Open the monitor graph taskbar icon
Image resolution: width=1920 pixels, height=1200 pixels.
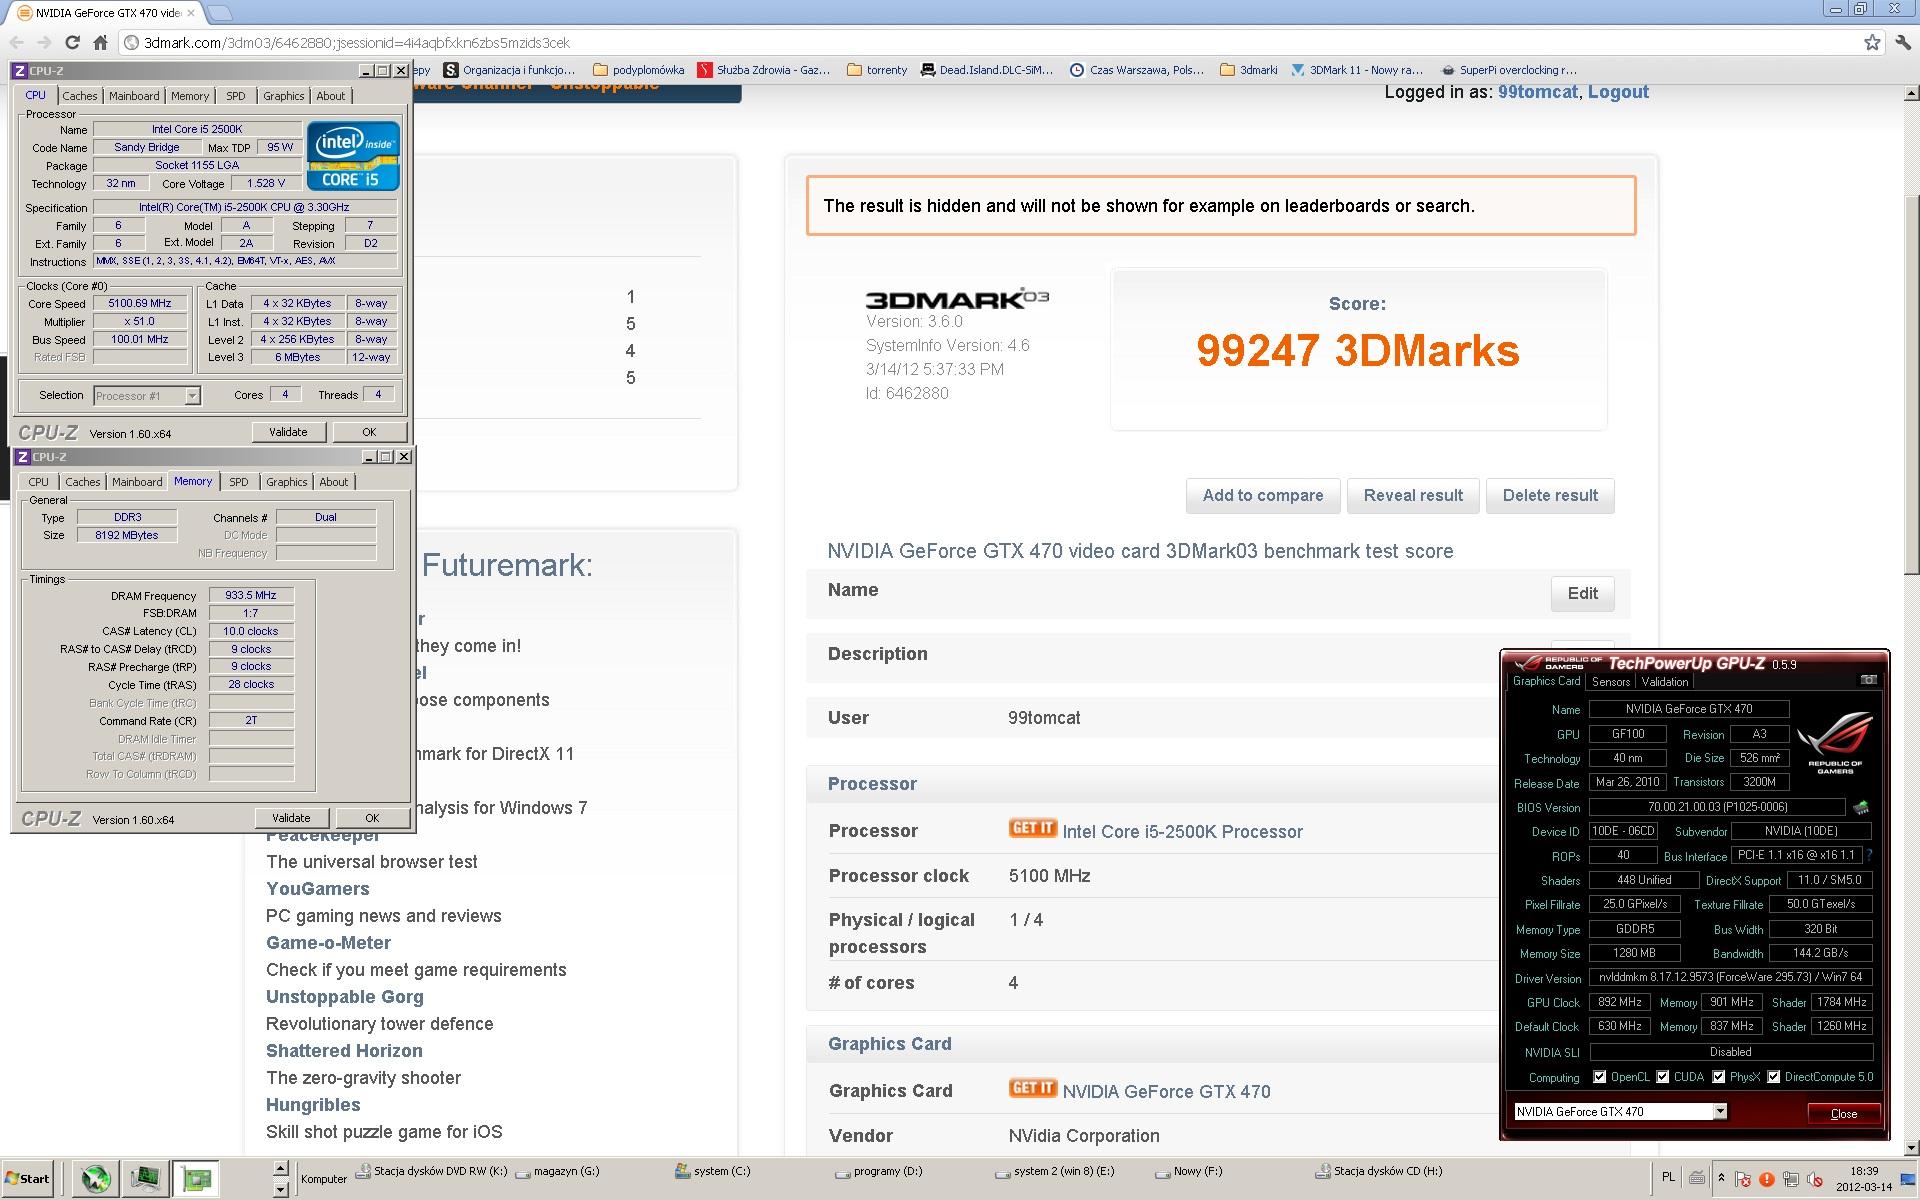pos(145,1180)
